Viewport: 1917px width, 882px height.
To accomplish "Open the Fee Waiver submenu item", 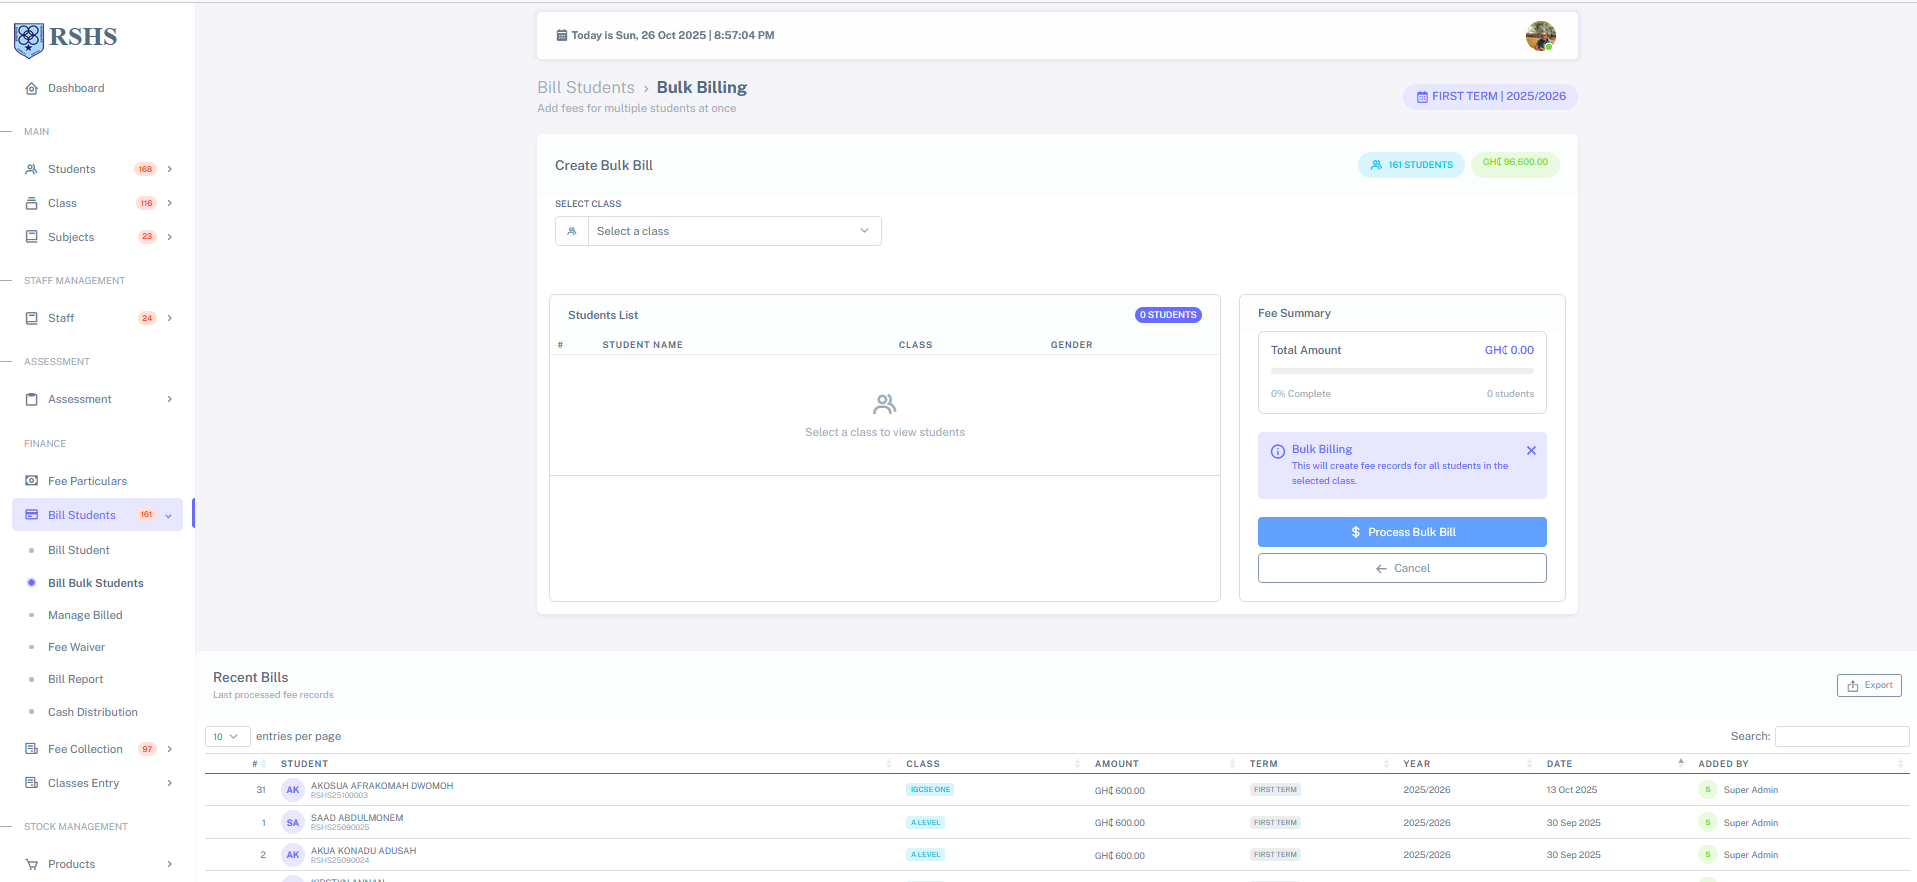I will pos(76,647).
